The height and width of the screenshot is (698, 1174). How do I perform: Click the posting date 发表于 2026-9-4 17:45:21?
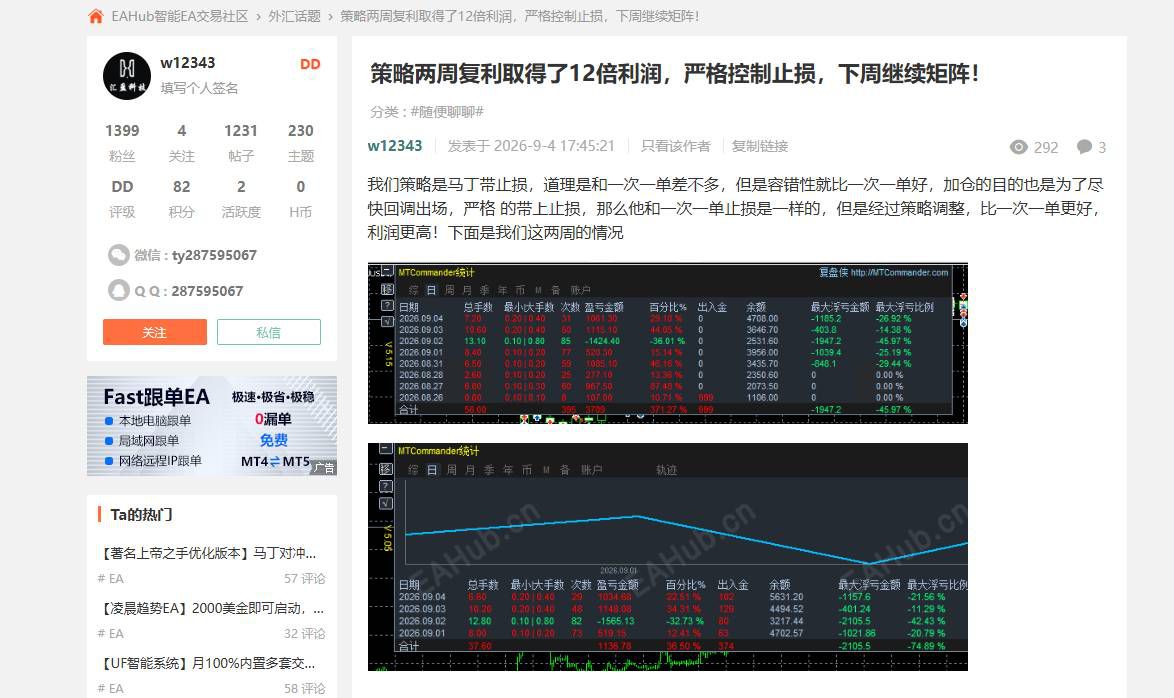coord(531,146)
